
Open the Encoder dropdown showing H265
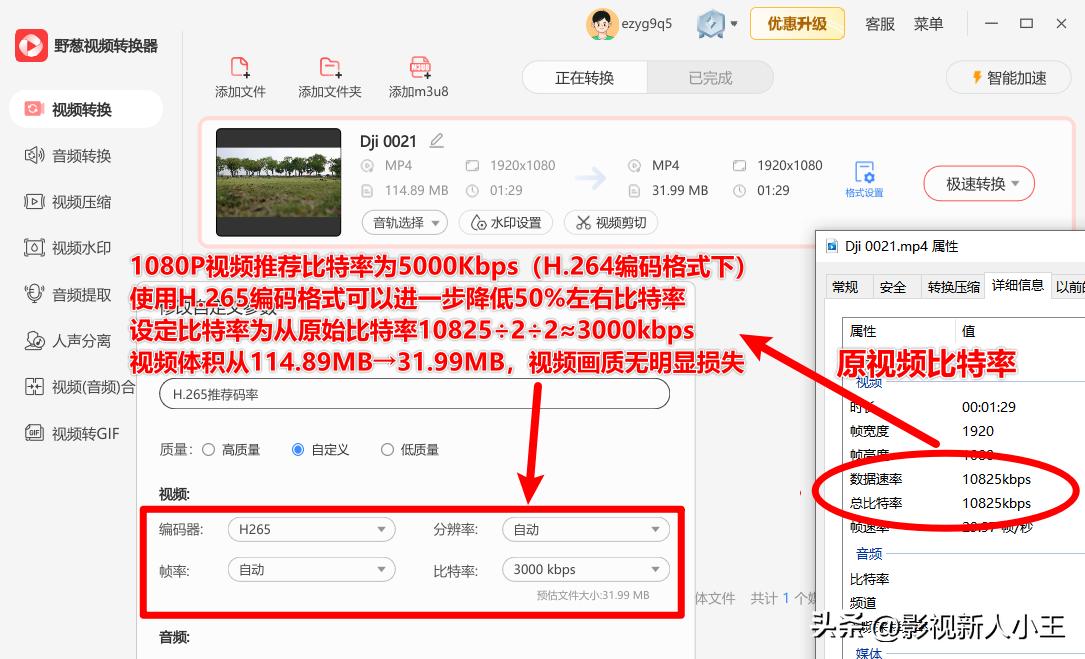click(x=311, y=530)
